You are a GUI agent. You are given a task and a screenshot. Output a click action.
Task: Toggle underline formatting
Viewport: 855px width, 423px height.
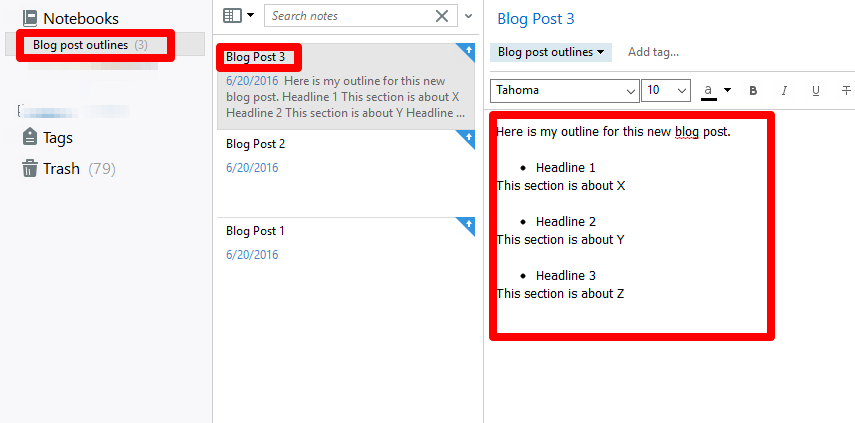pyautogui.click(x=815, y=91)
